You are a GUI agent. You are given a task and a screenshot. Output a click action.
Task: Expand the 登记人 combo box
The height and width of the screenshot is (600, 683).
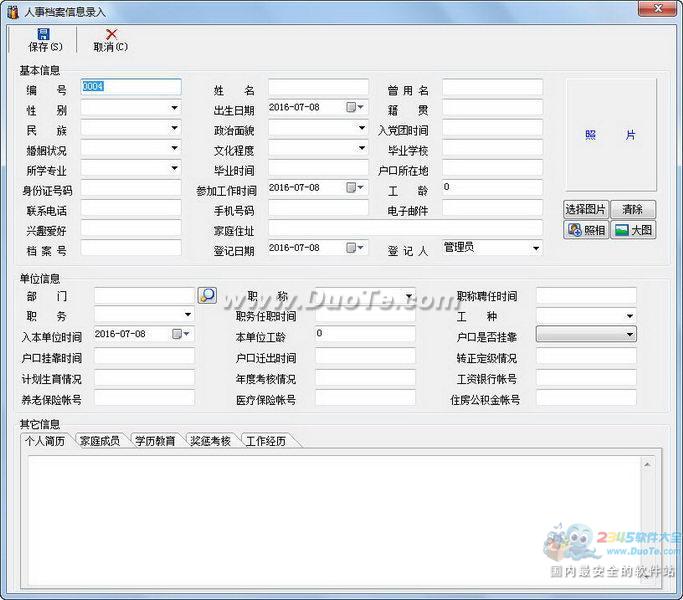pos(536,248)
